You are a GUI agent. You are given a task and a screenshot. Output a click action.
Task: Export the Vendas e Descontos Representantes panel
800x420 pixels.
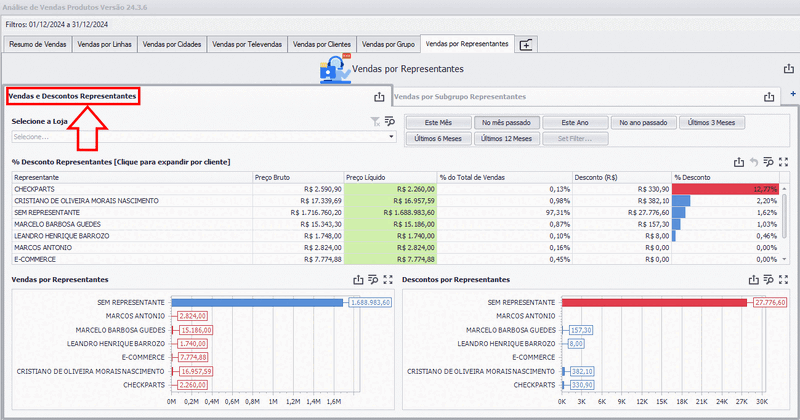click(x=379, y=96)
